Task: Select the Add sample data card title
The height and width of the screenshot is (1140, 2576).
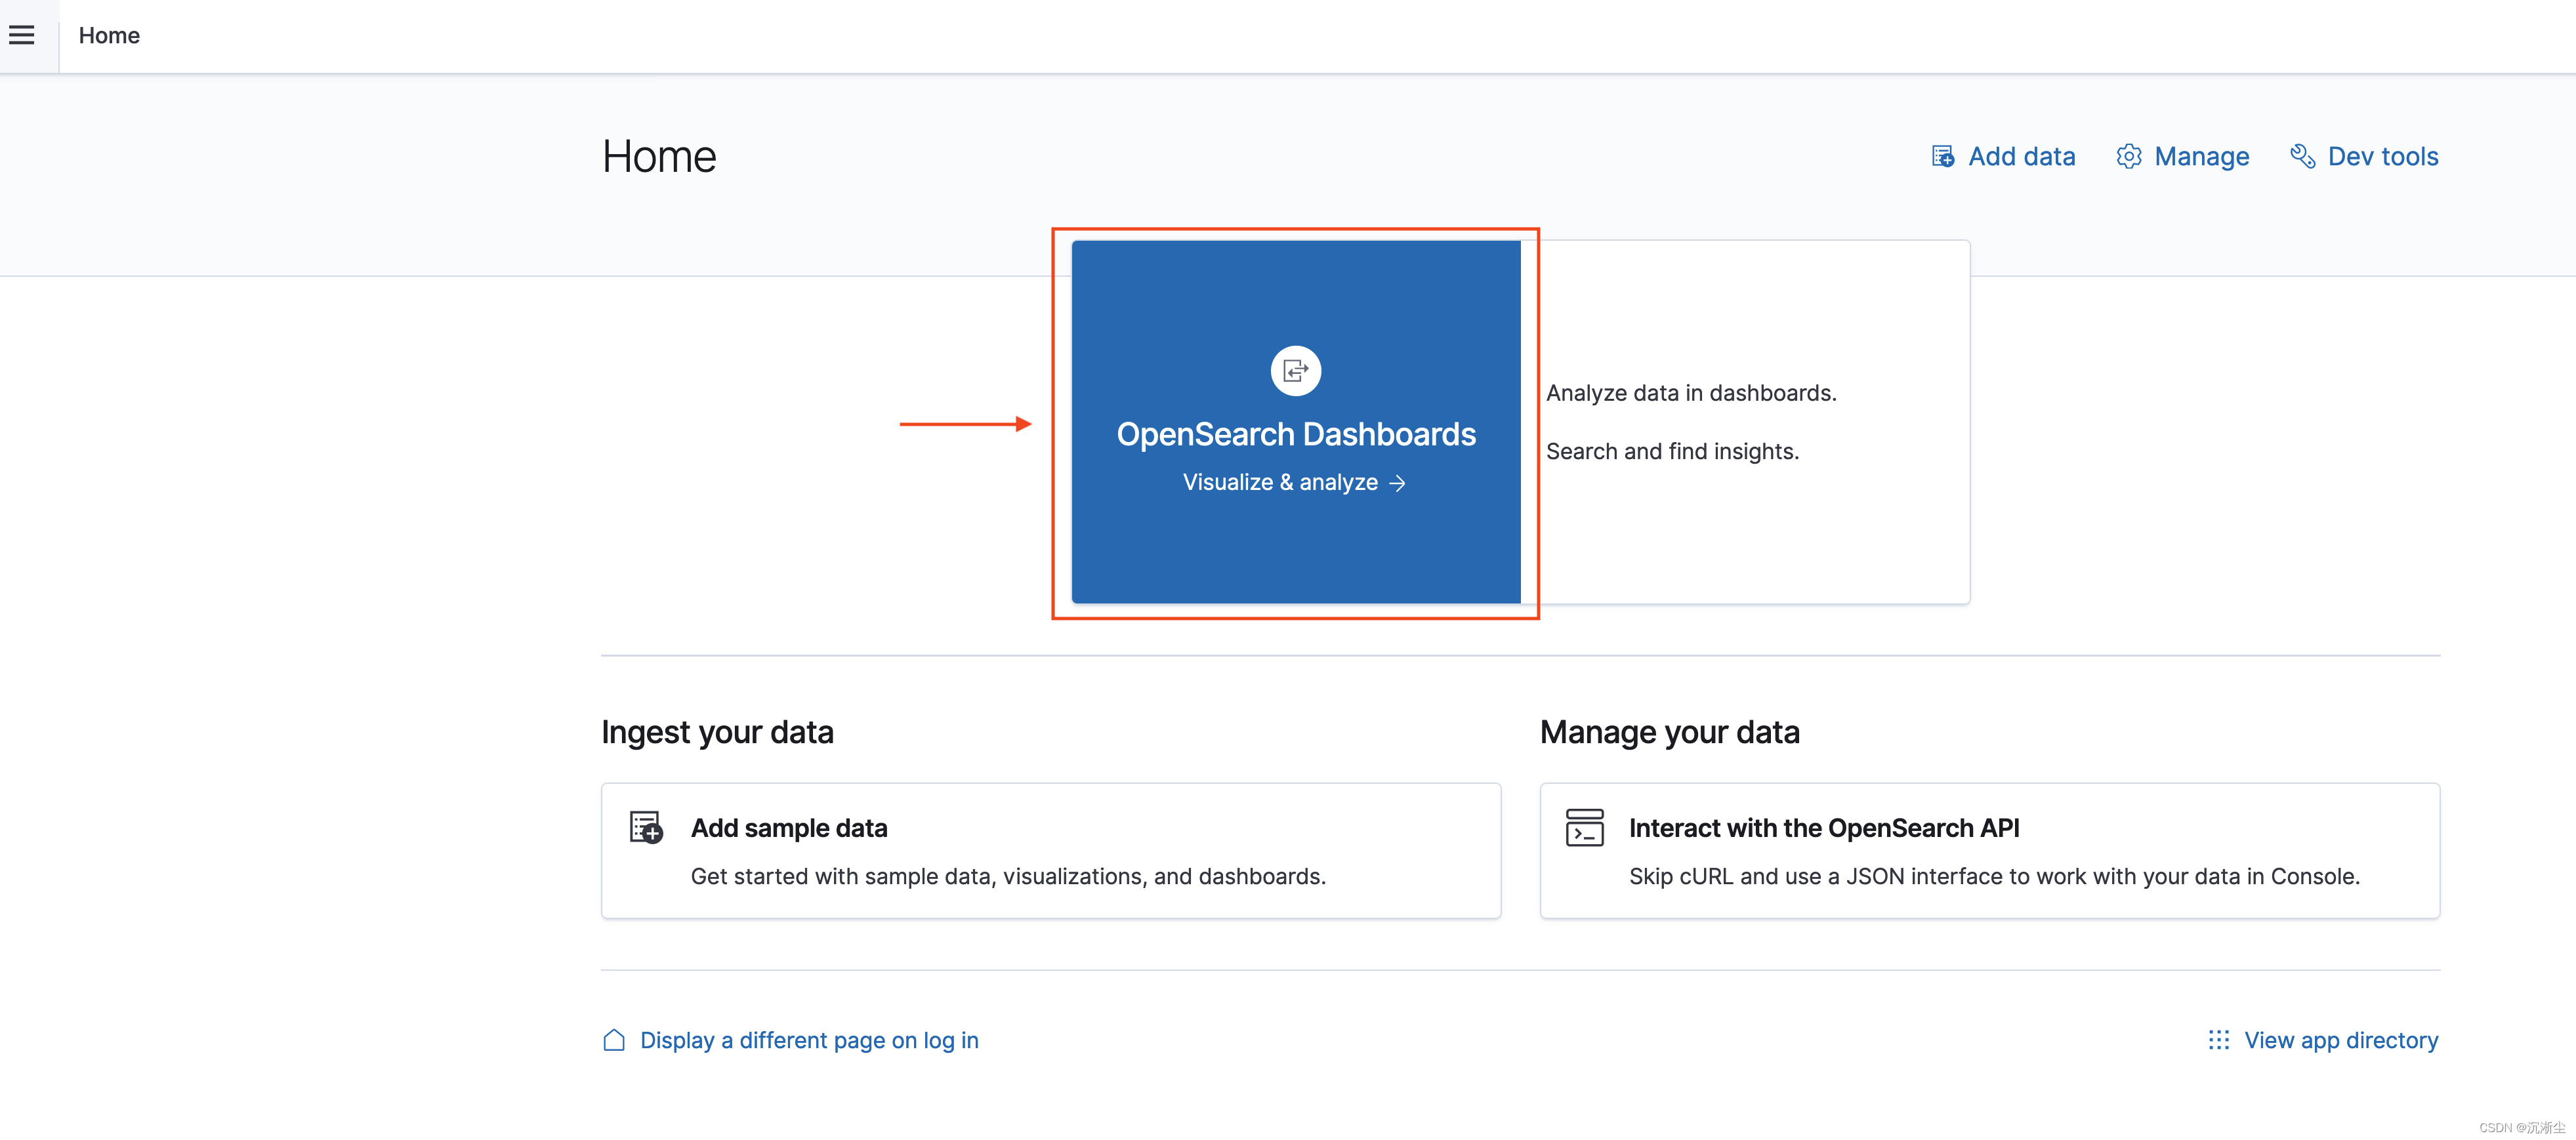Action: click(788, 828)
